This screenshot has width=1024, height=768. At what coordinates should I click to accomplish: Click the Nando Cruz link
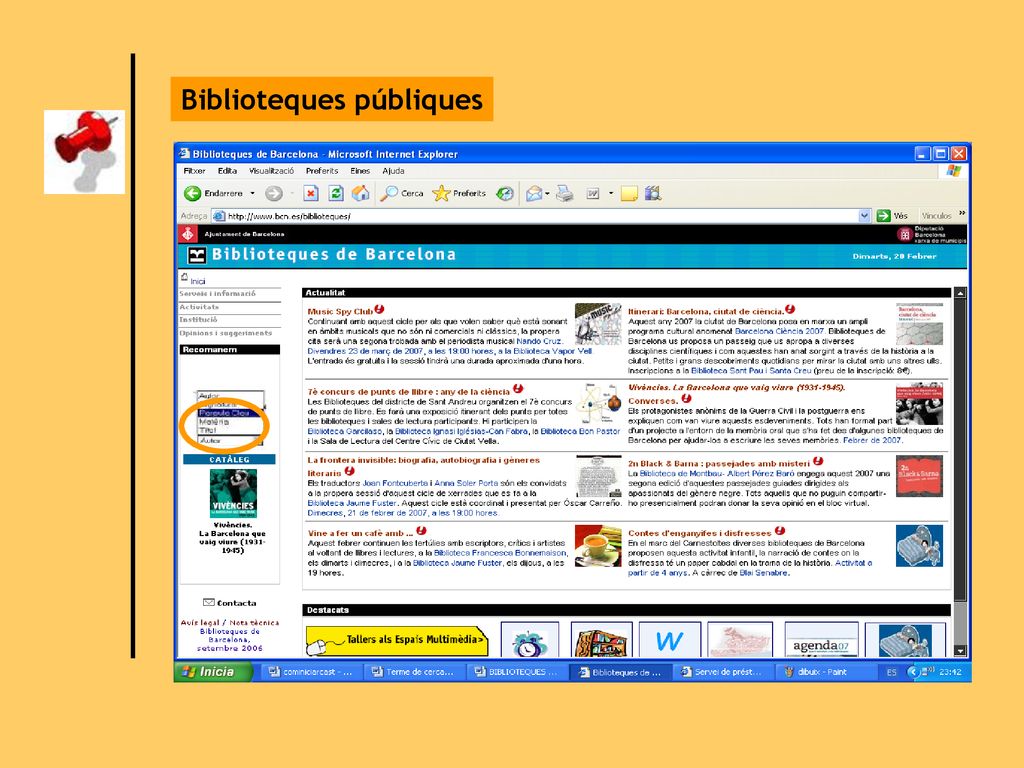(x=539, y=341)
